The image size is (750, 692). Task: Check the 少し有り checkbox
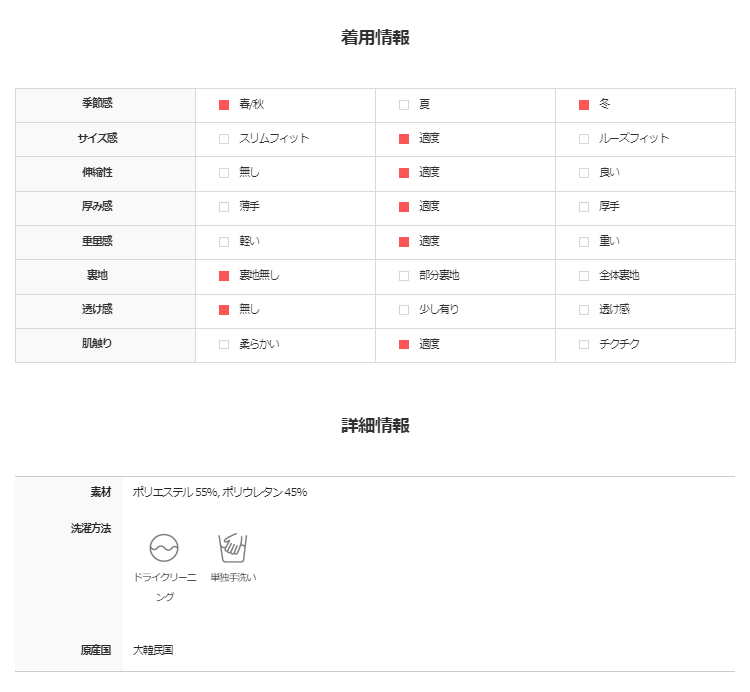pos(404,310)
